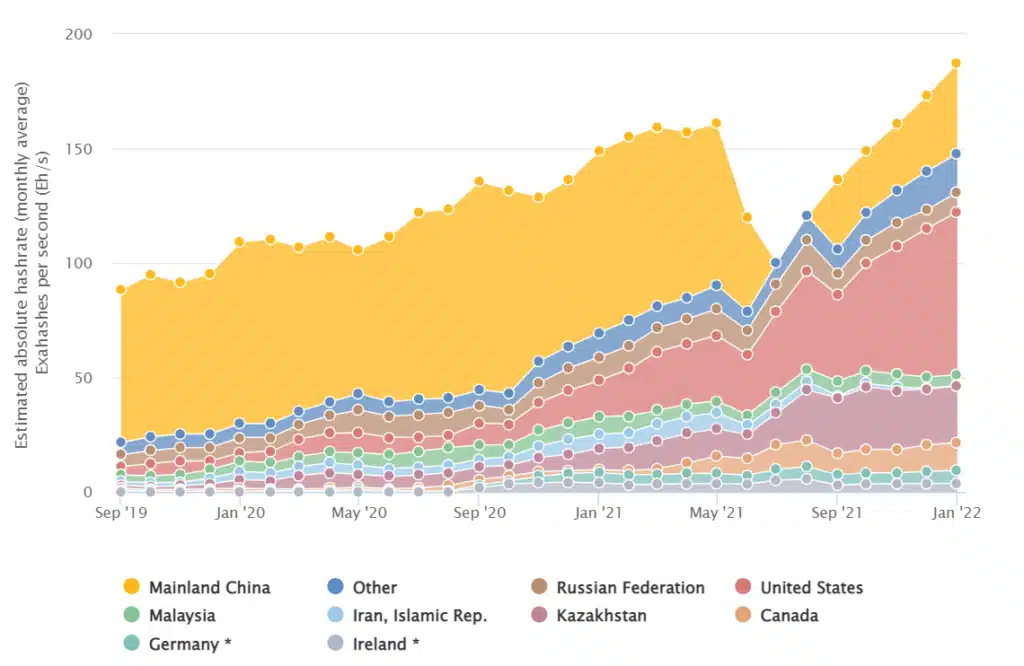Image resolution: width=1024 pixels, height=666 pixels.
Task: Select the Jan '22 Mainland China data point
Action: click(956, 63)
